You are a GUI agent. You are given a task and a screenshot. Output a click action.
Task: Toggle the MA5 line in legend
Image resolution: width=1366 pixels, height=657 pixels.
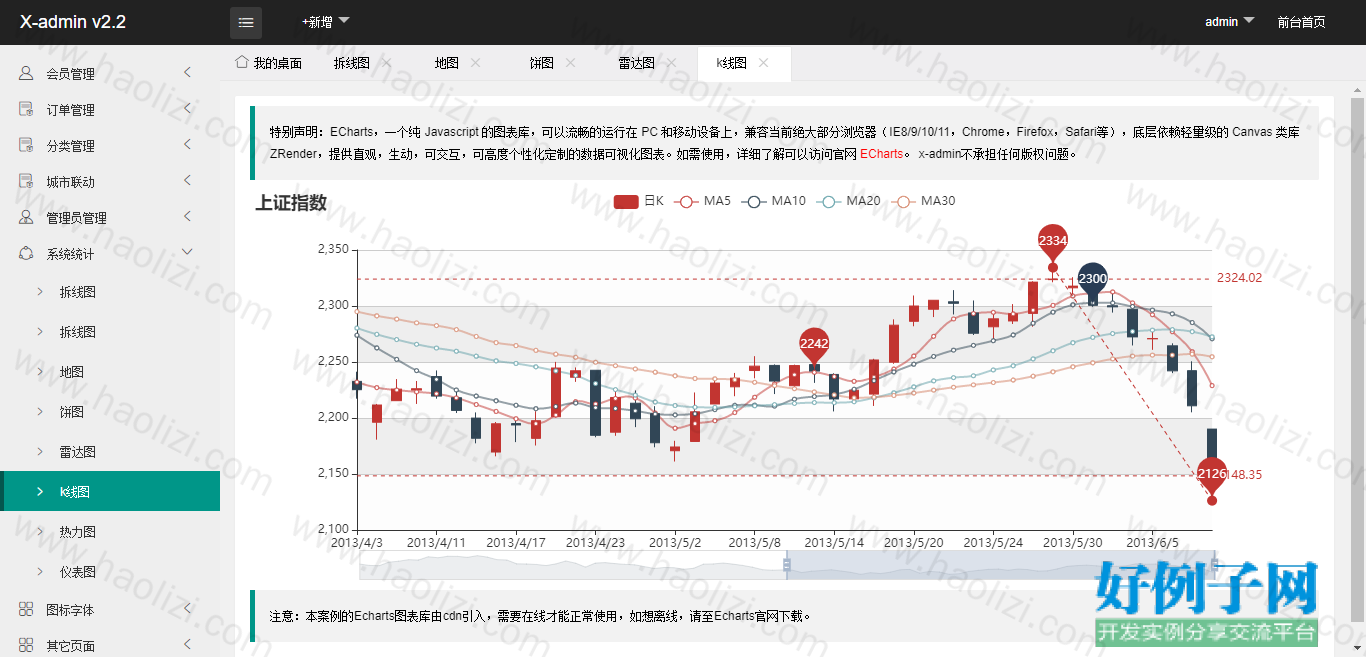(x=703, y=201)
